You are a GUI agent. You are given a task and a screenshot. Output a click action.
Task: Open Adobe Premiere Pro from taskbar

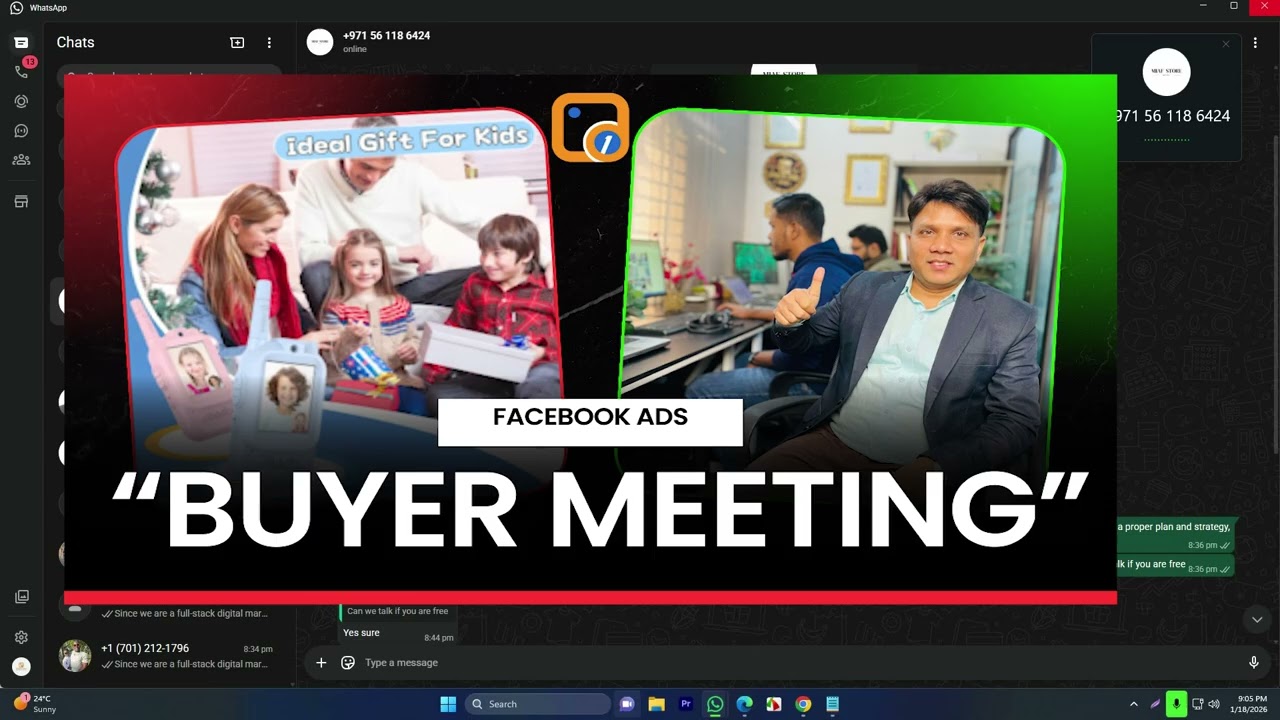686,704
